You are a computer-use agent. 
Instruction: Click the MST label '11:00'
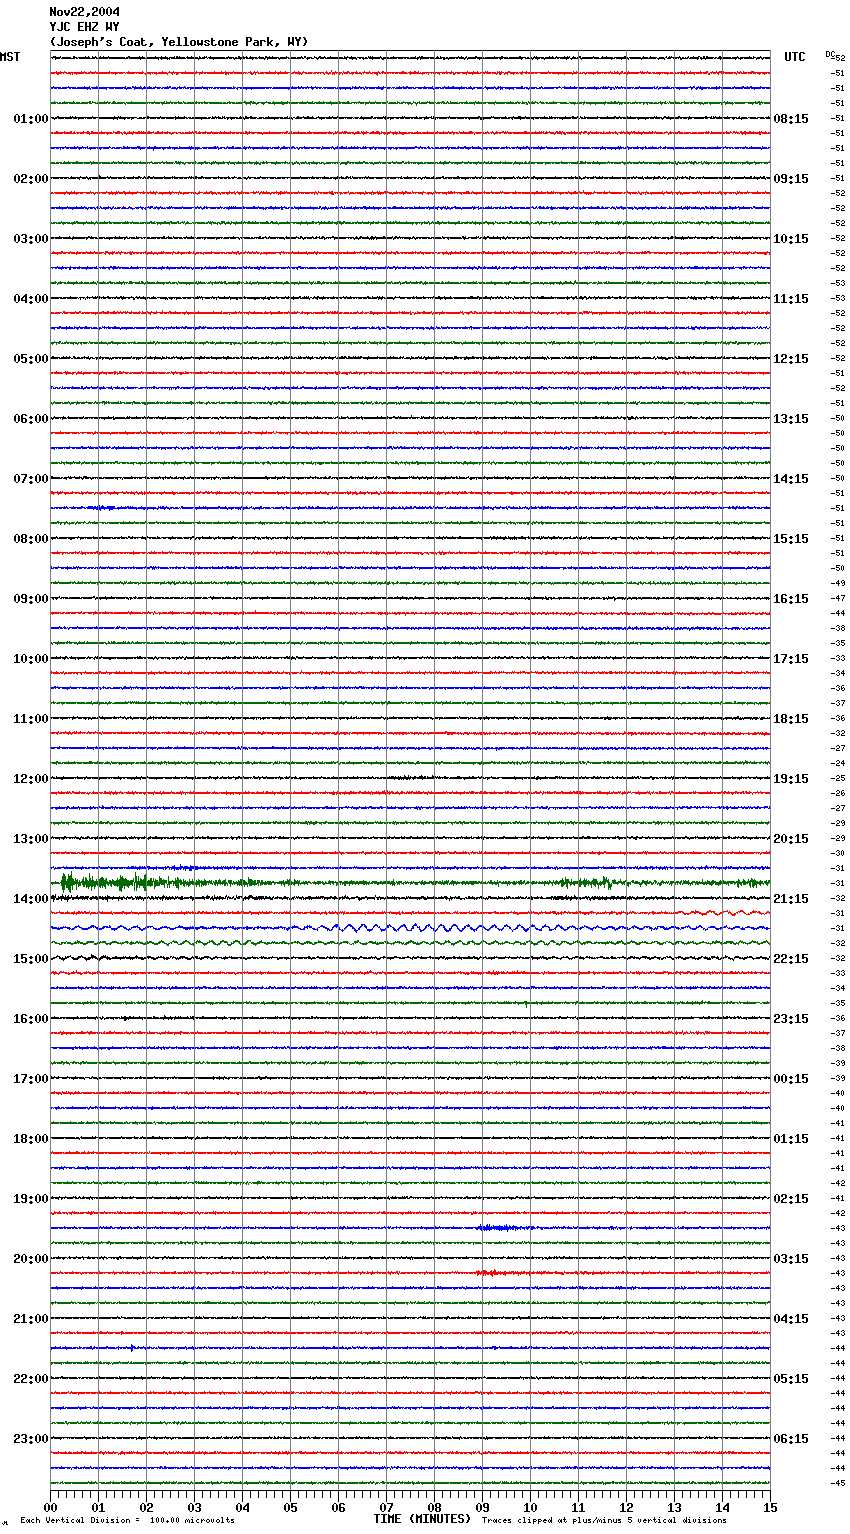(x=31, y=719)
